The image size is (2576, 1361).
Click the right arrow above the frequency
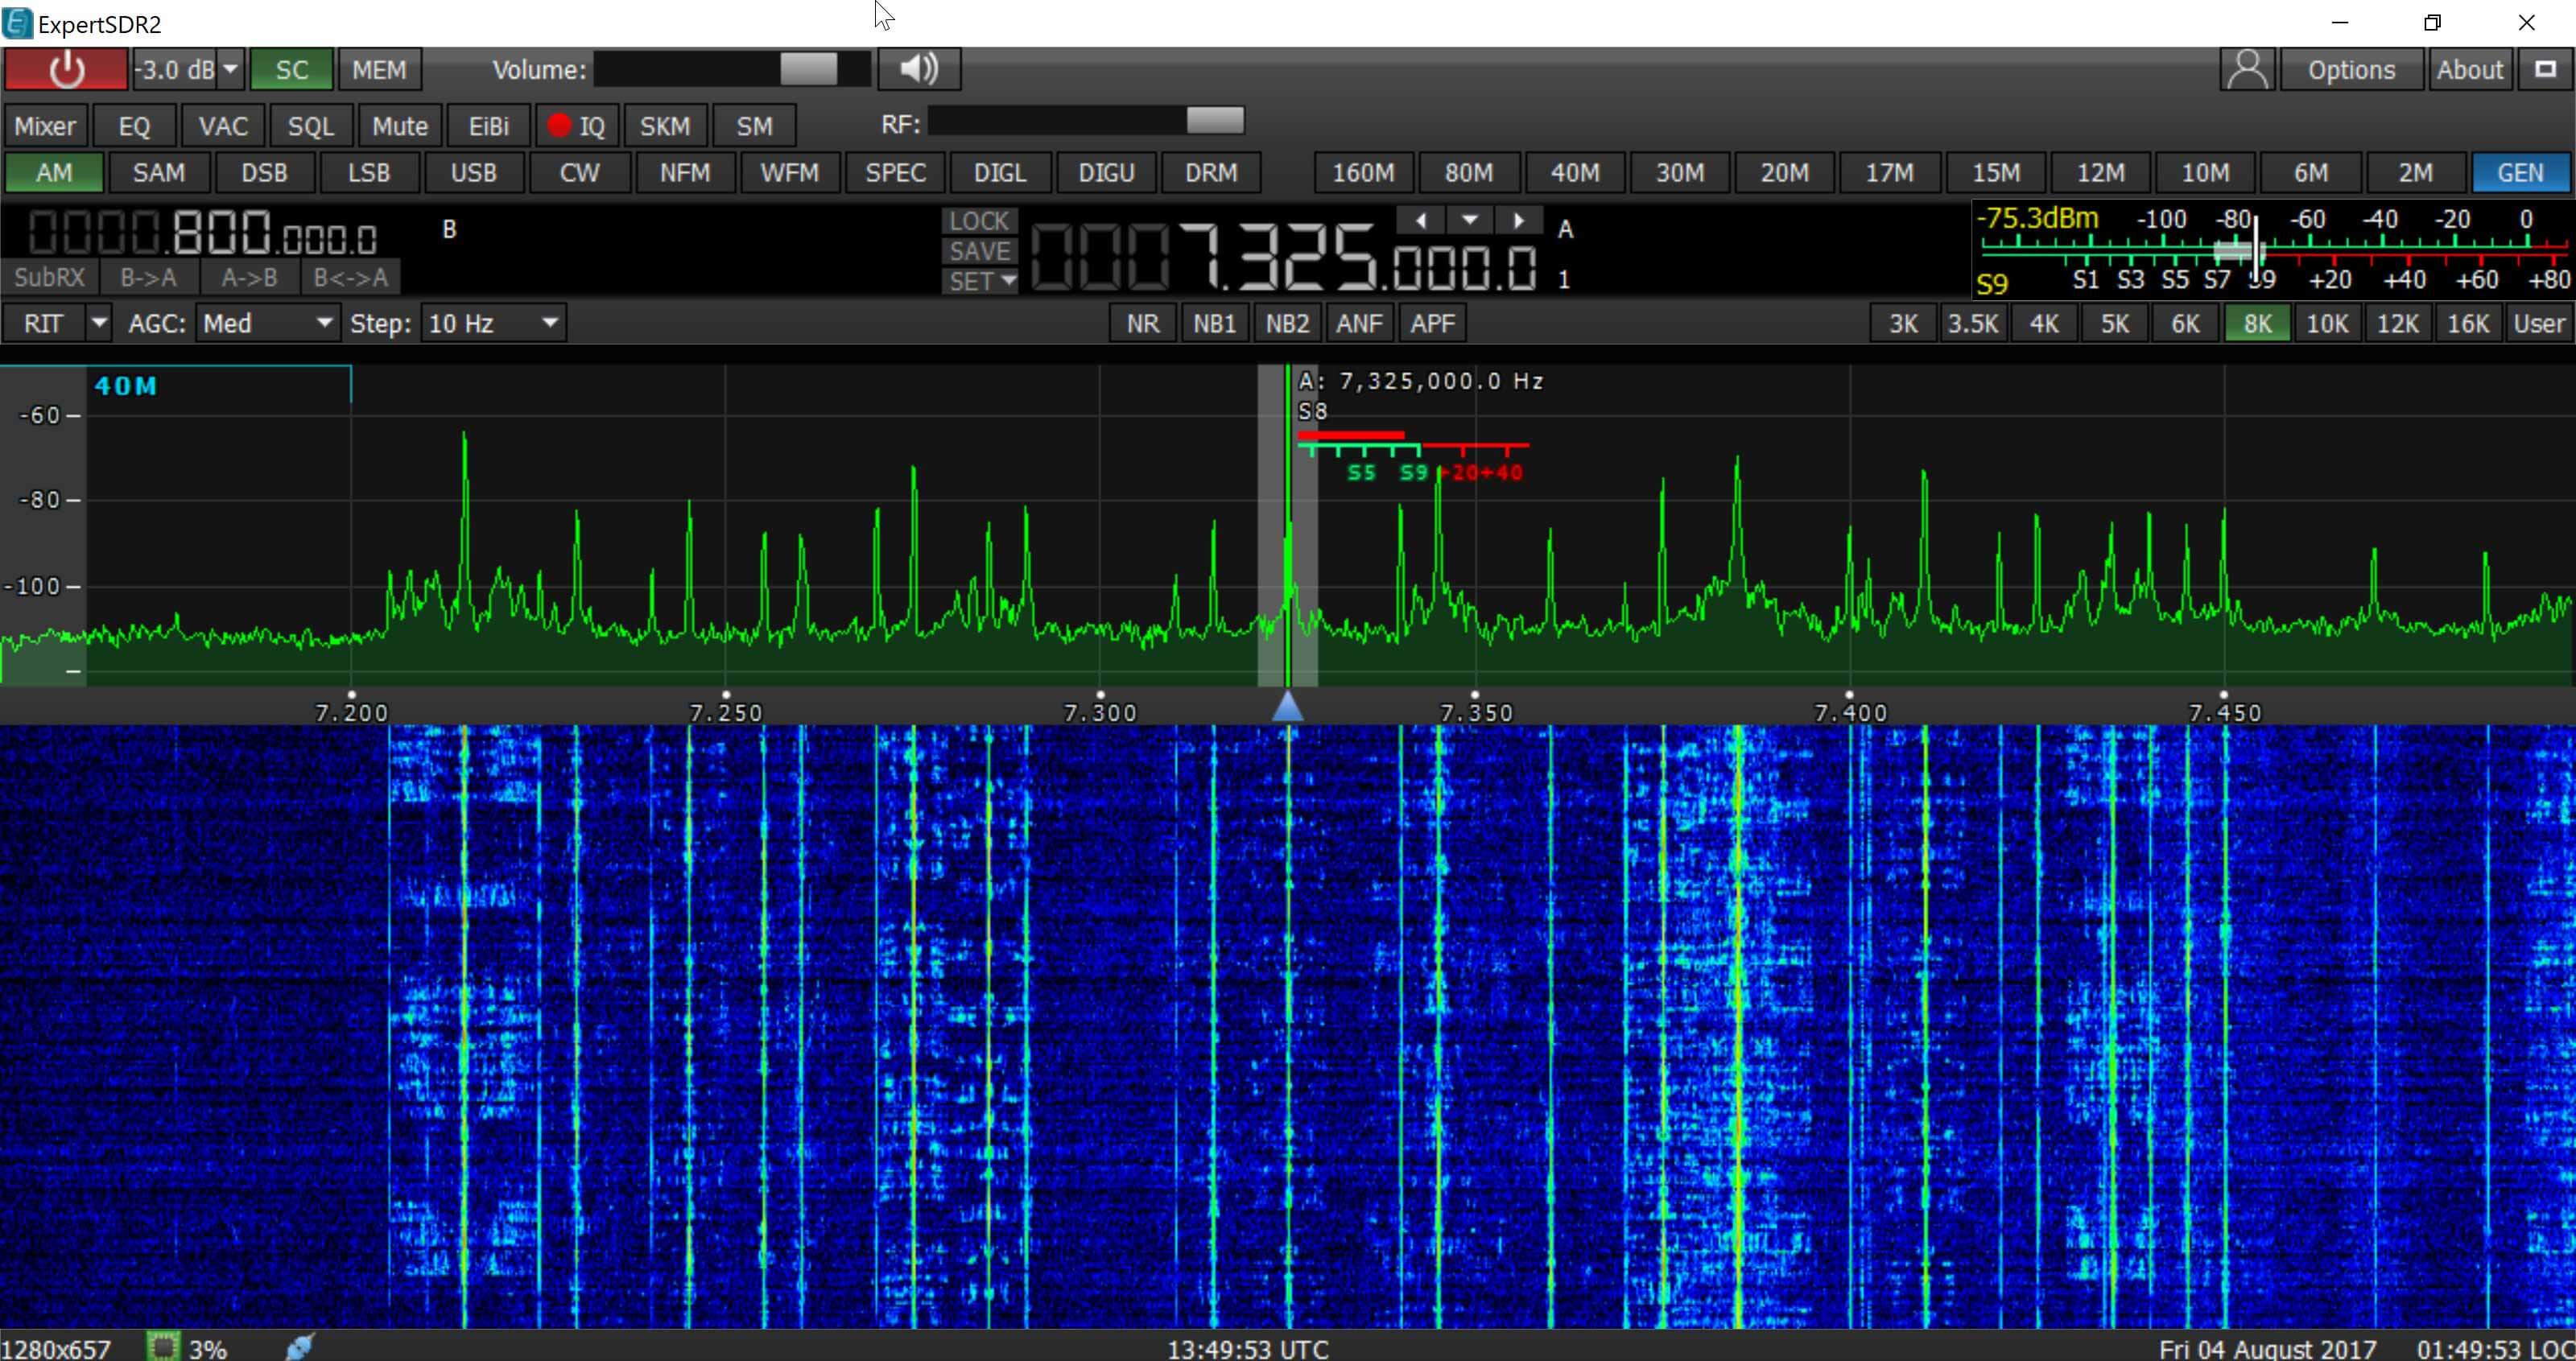click(x=1518, y=220)
